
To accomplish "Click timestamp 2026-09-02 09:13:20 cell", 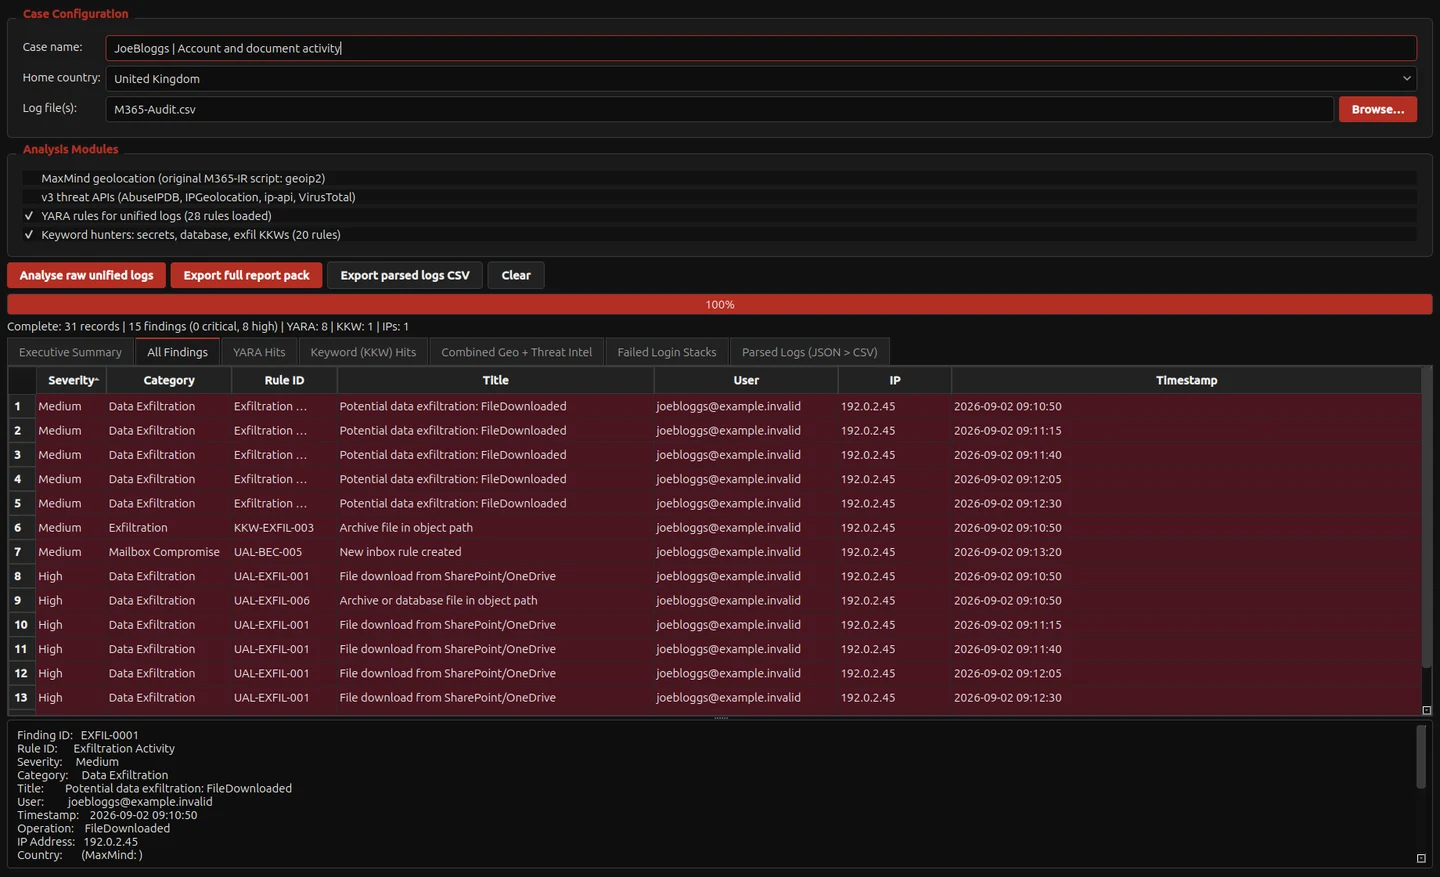I will [x=1186, y=552].
